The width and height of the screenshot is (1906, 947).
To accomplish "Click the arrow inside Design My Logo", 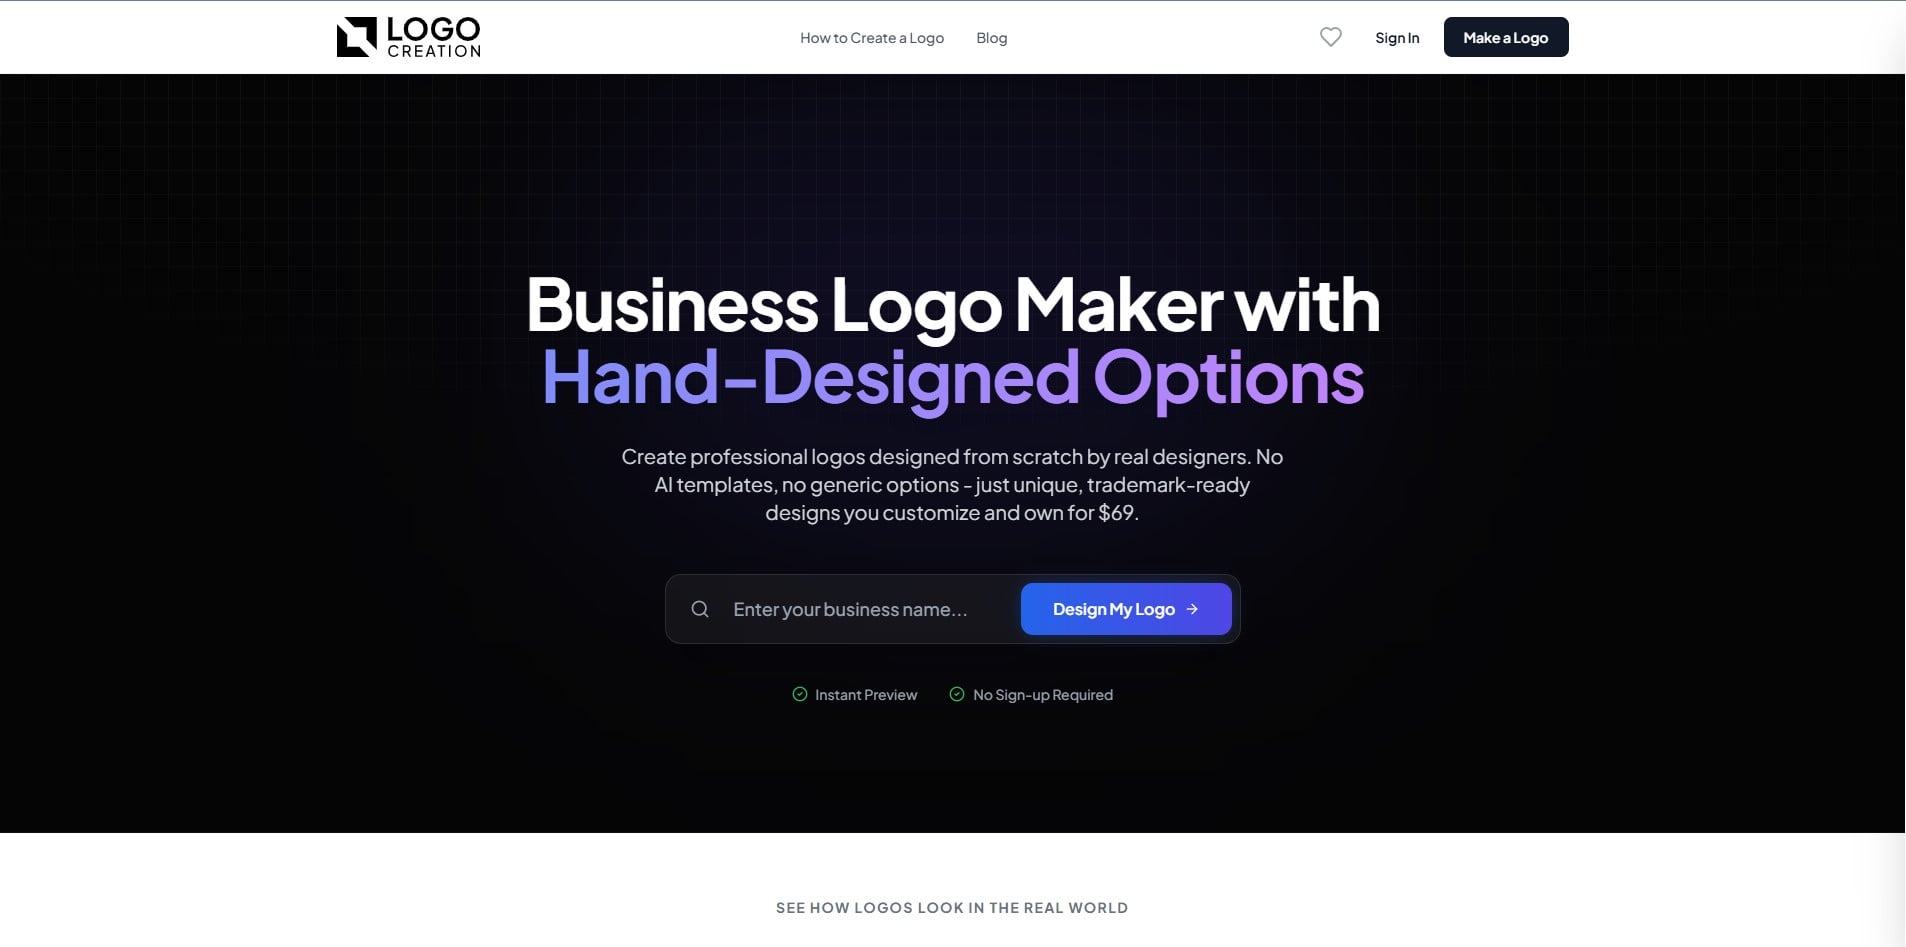I will (1192, 609).
